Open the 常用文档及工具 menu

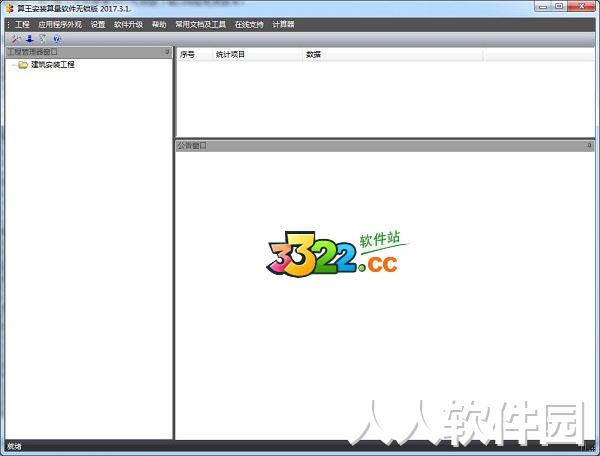[201, 24]
